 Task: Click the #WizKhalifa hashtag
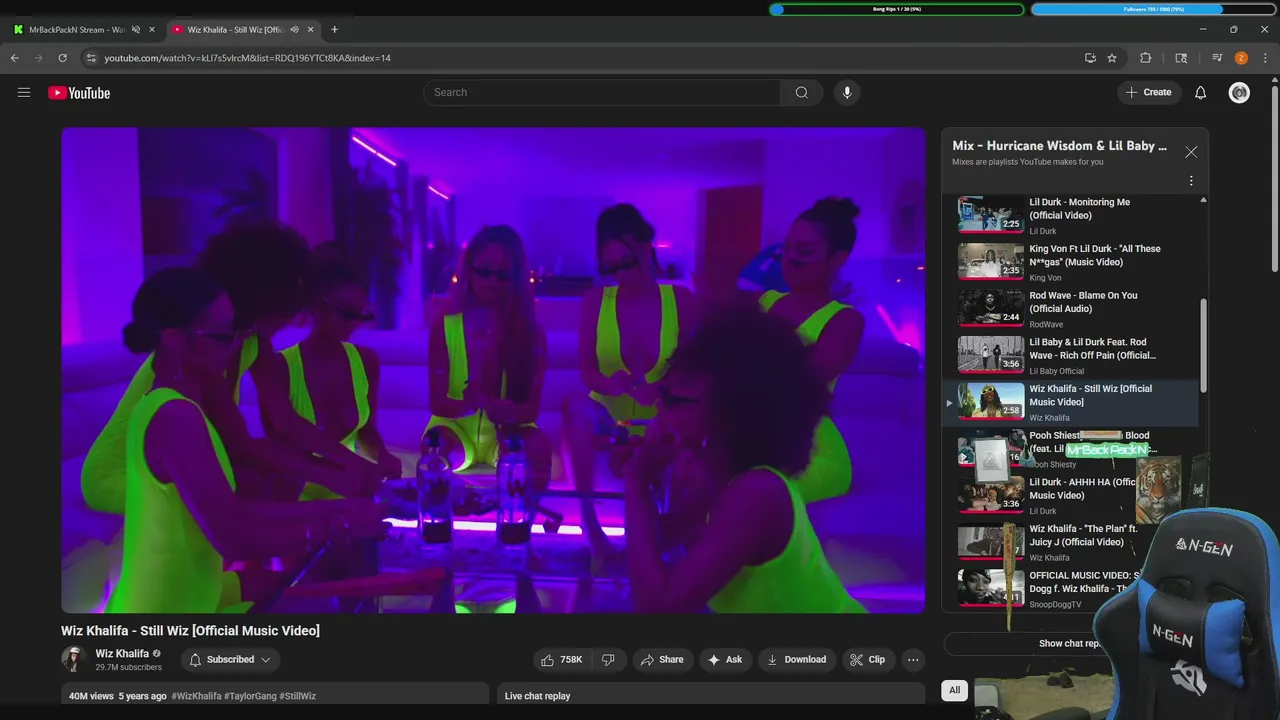point(196,696)
